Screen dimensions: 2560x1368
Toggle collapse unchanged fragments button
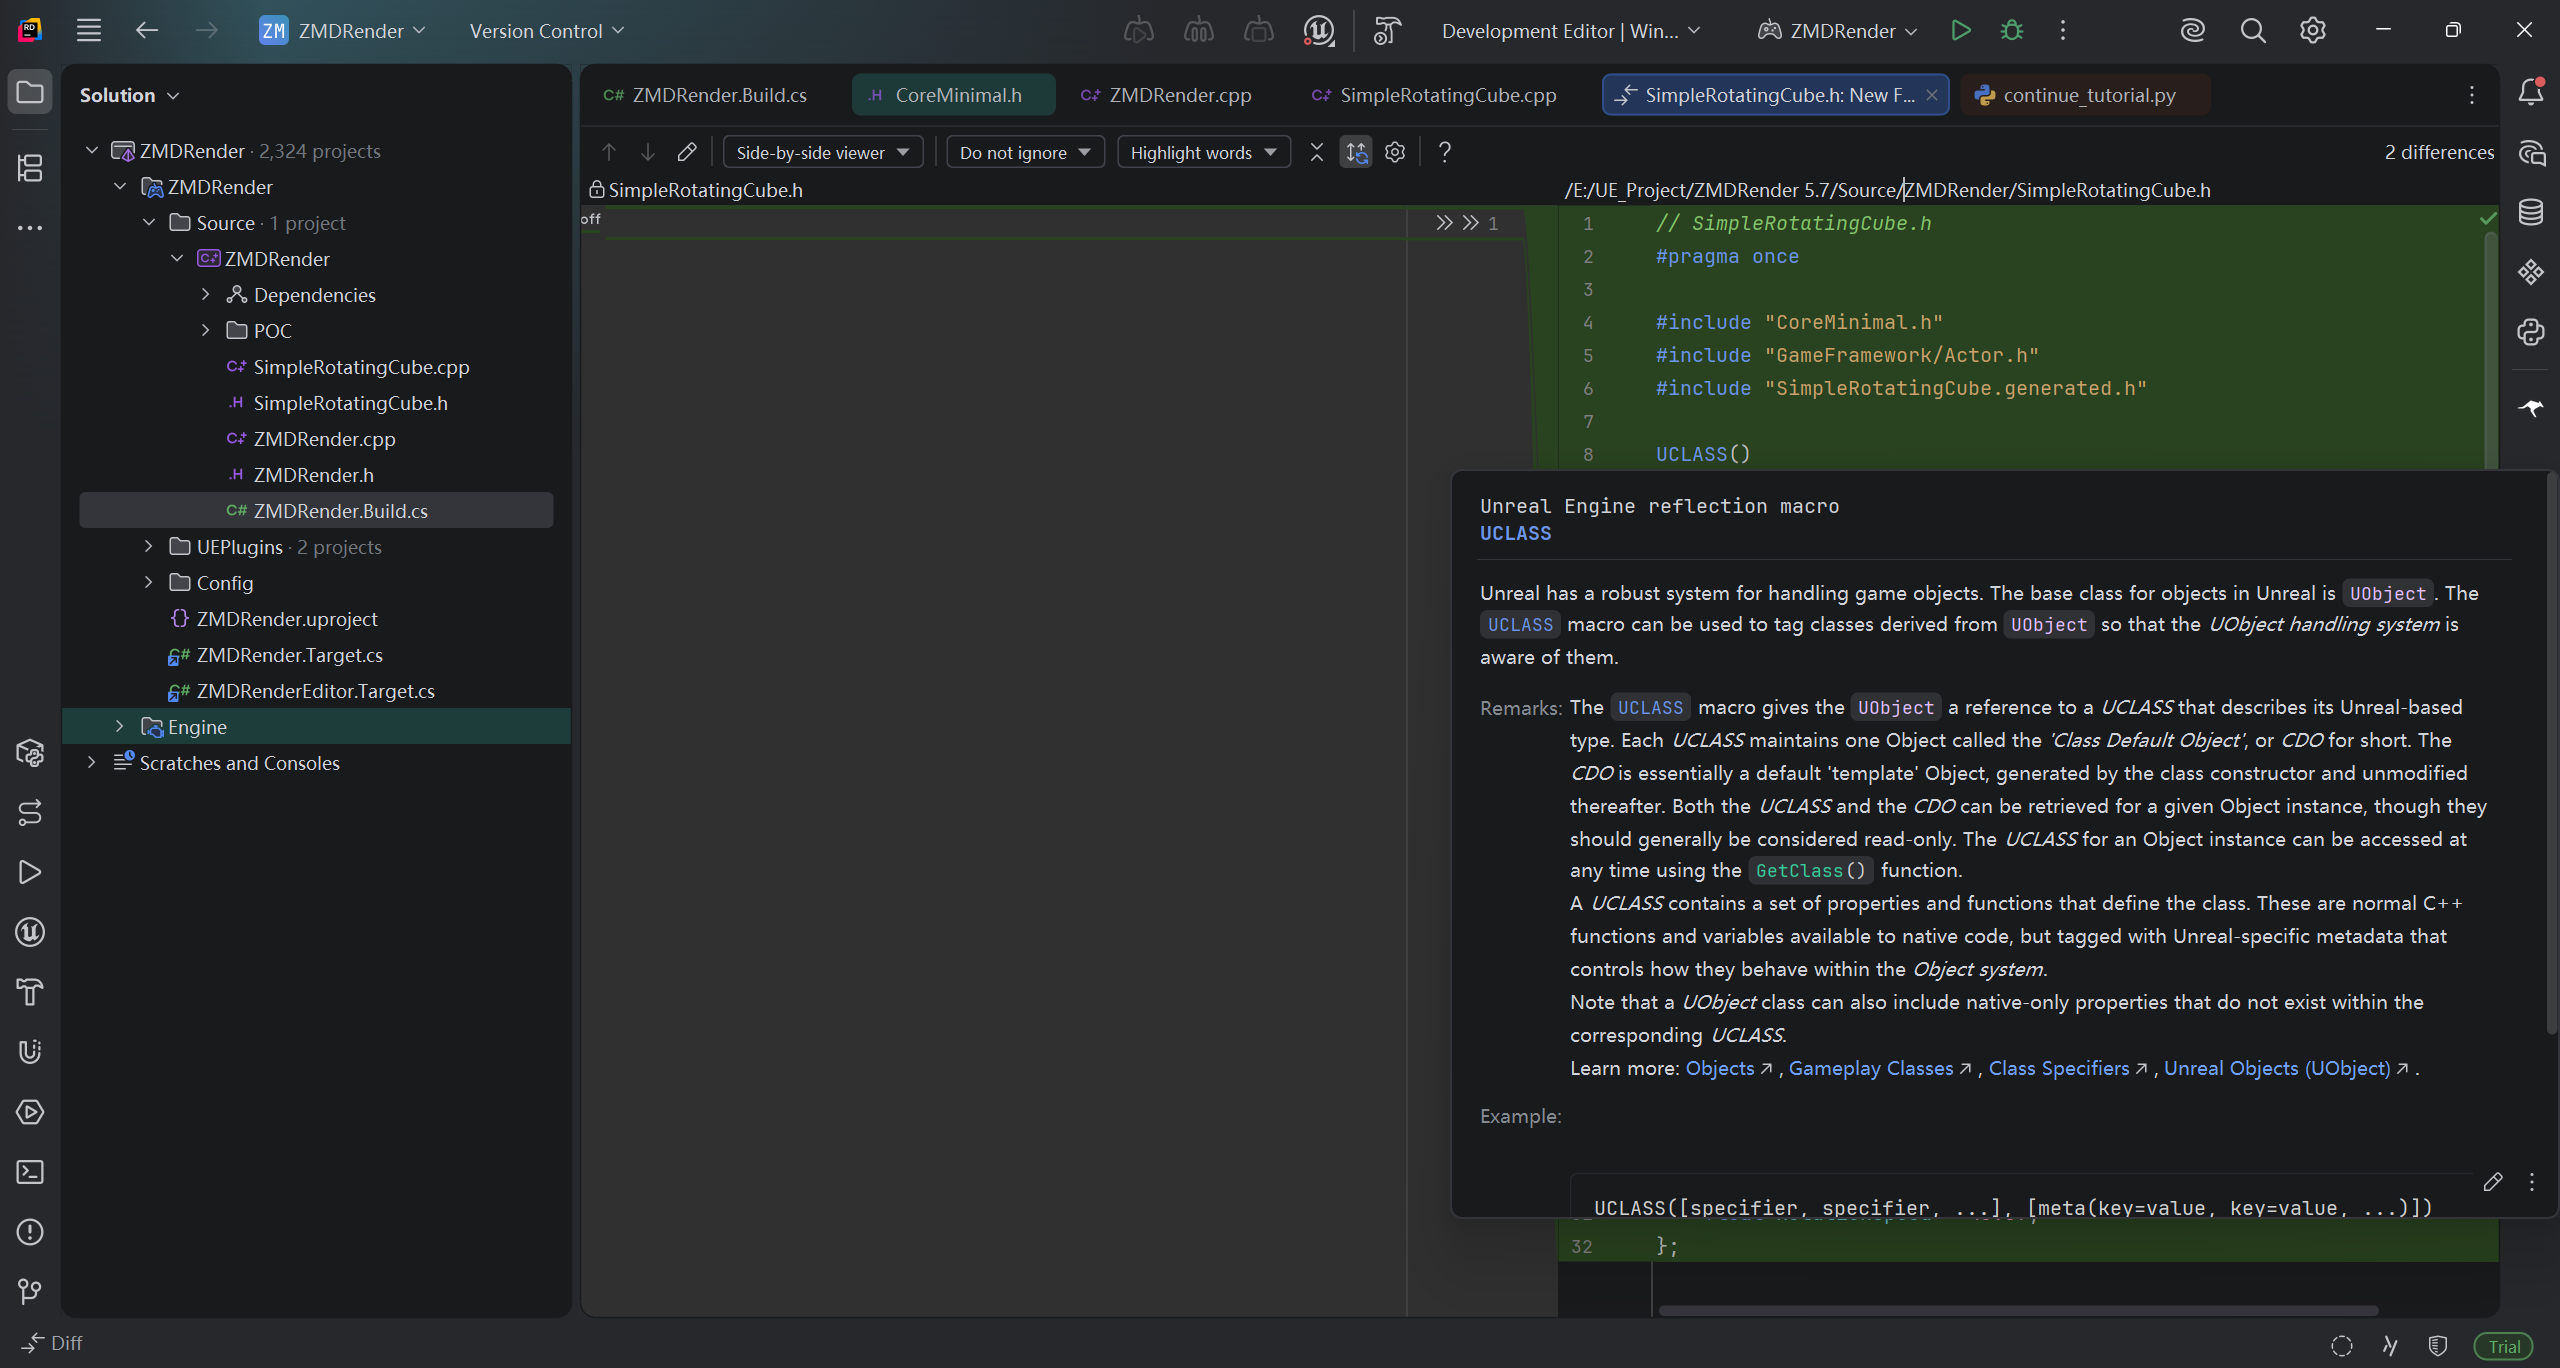click(1316, 152)
